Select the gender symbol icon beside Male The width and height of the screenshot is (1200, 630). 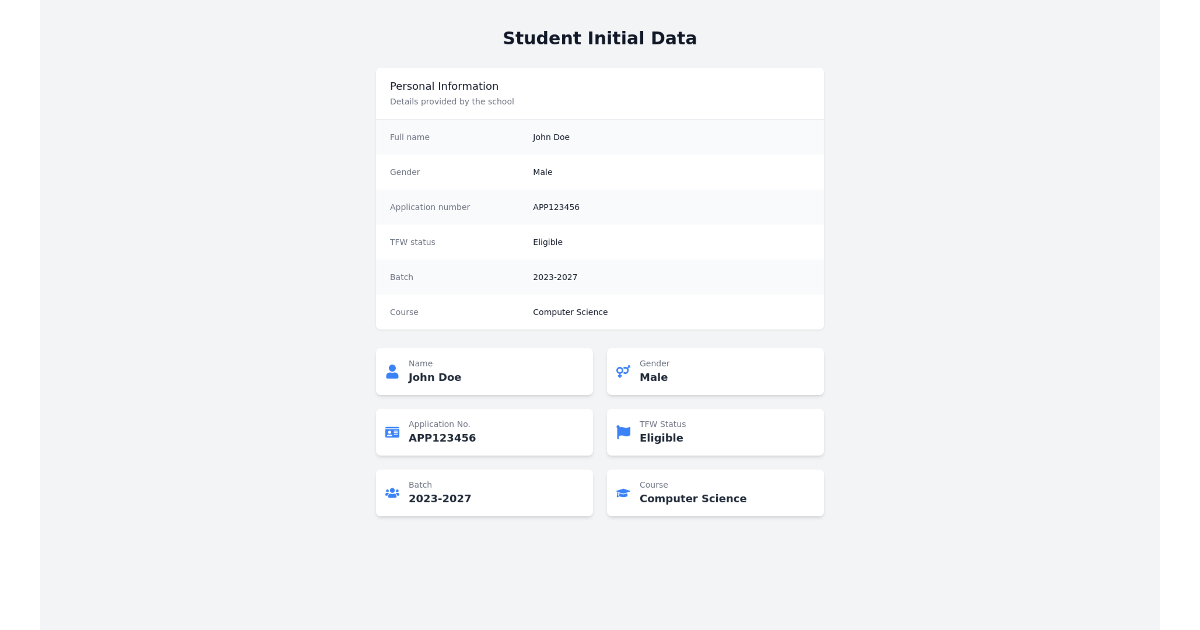pyautogui.click(x=623, y=371)
